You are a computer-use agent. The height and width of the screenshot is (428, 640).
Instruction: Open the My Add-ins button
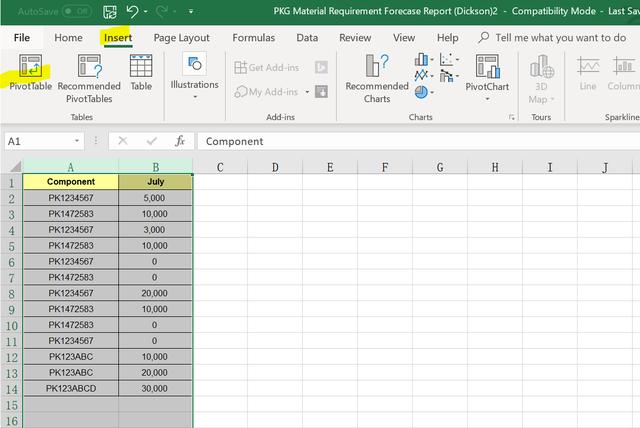click(266, 92)
